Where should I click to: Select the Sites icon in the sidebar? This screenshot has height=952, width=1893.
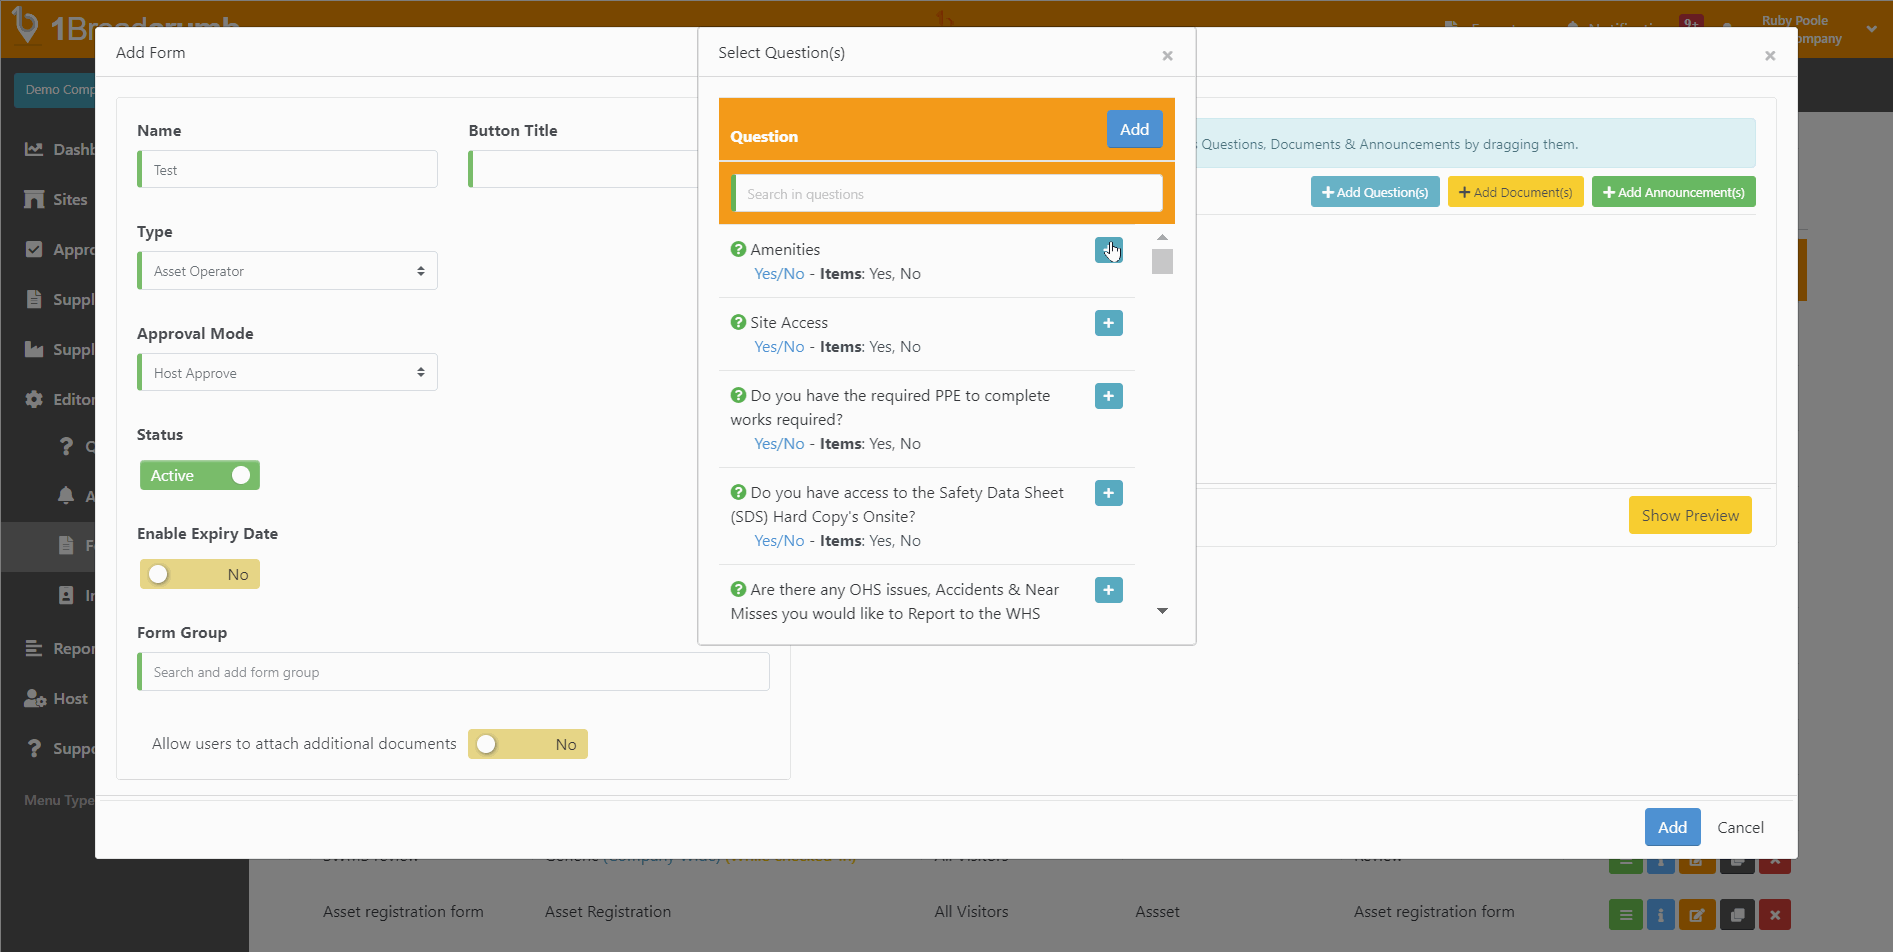[x=35, y=199]
